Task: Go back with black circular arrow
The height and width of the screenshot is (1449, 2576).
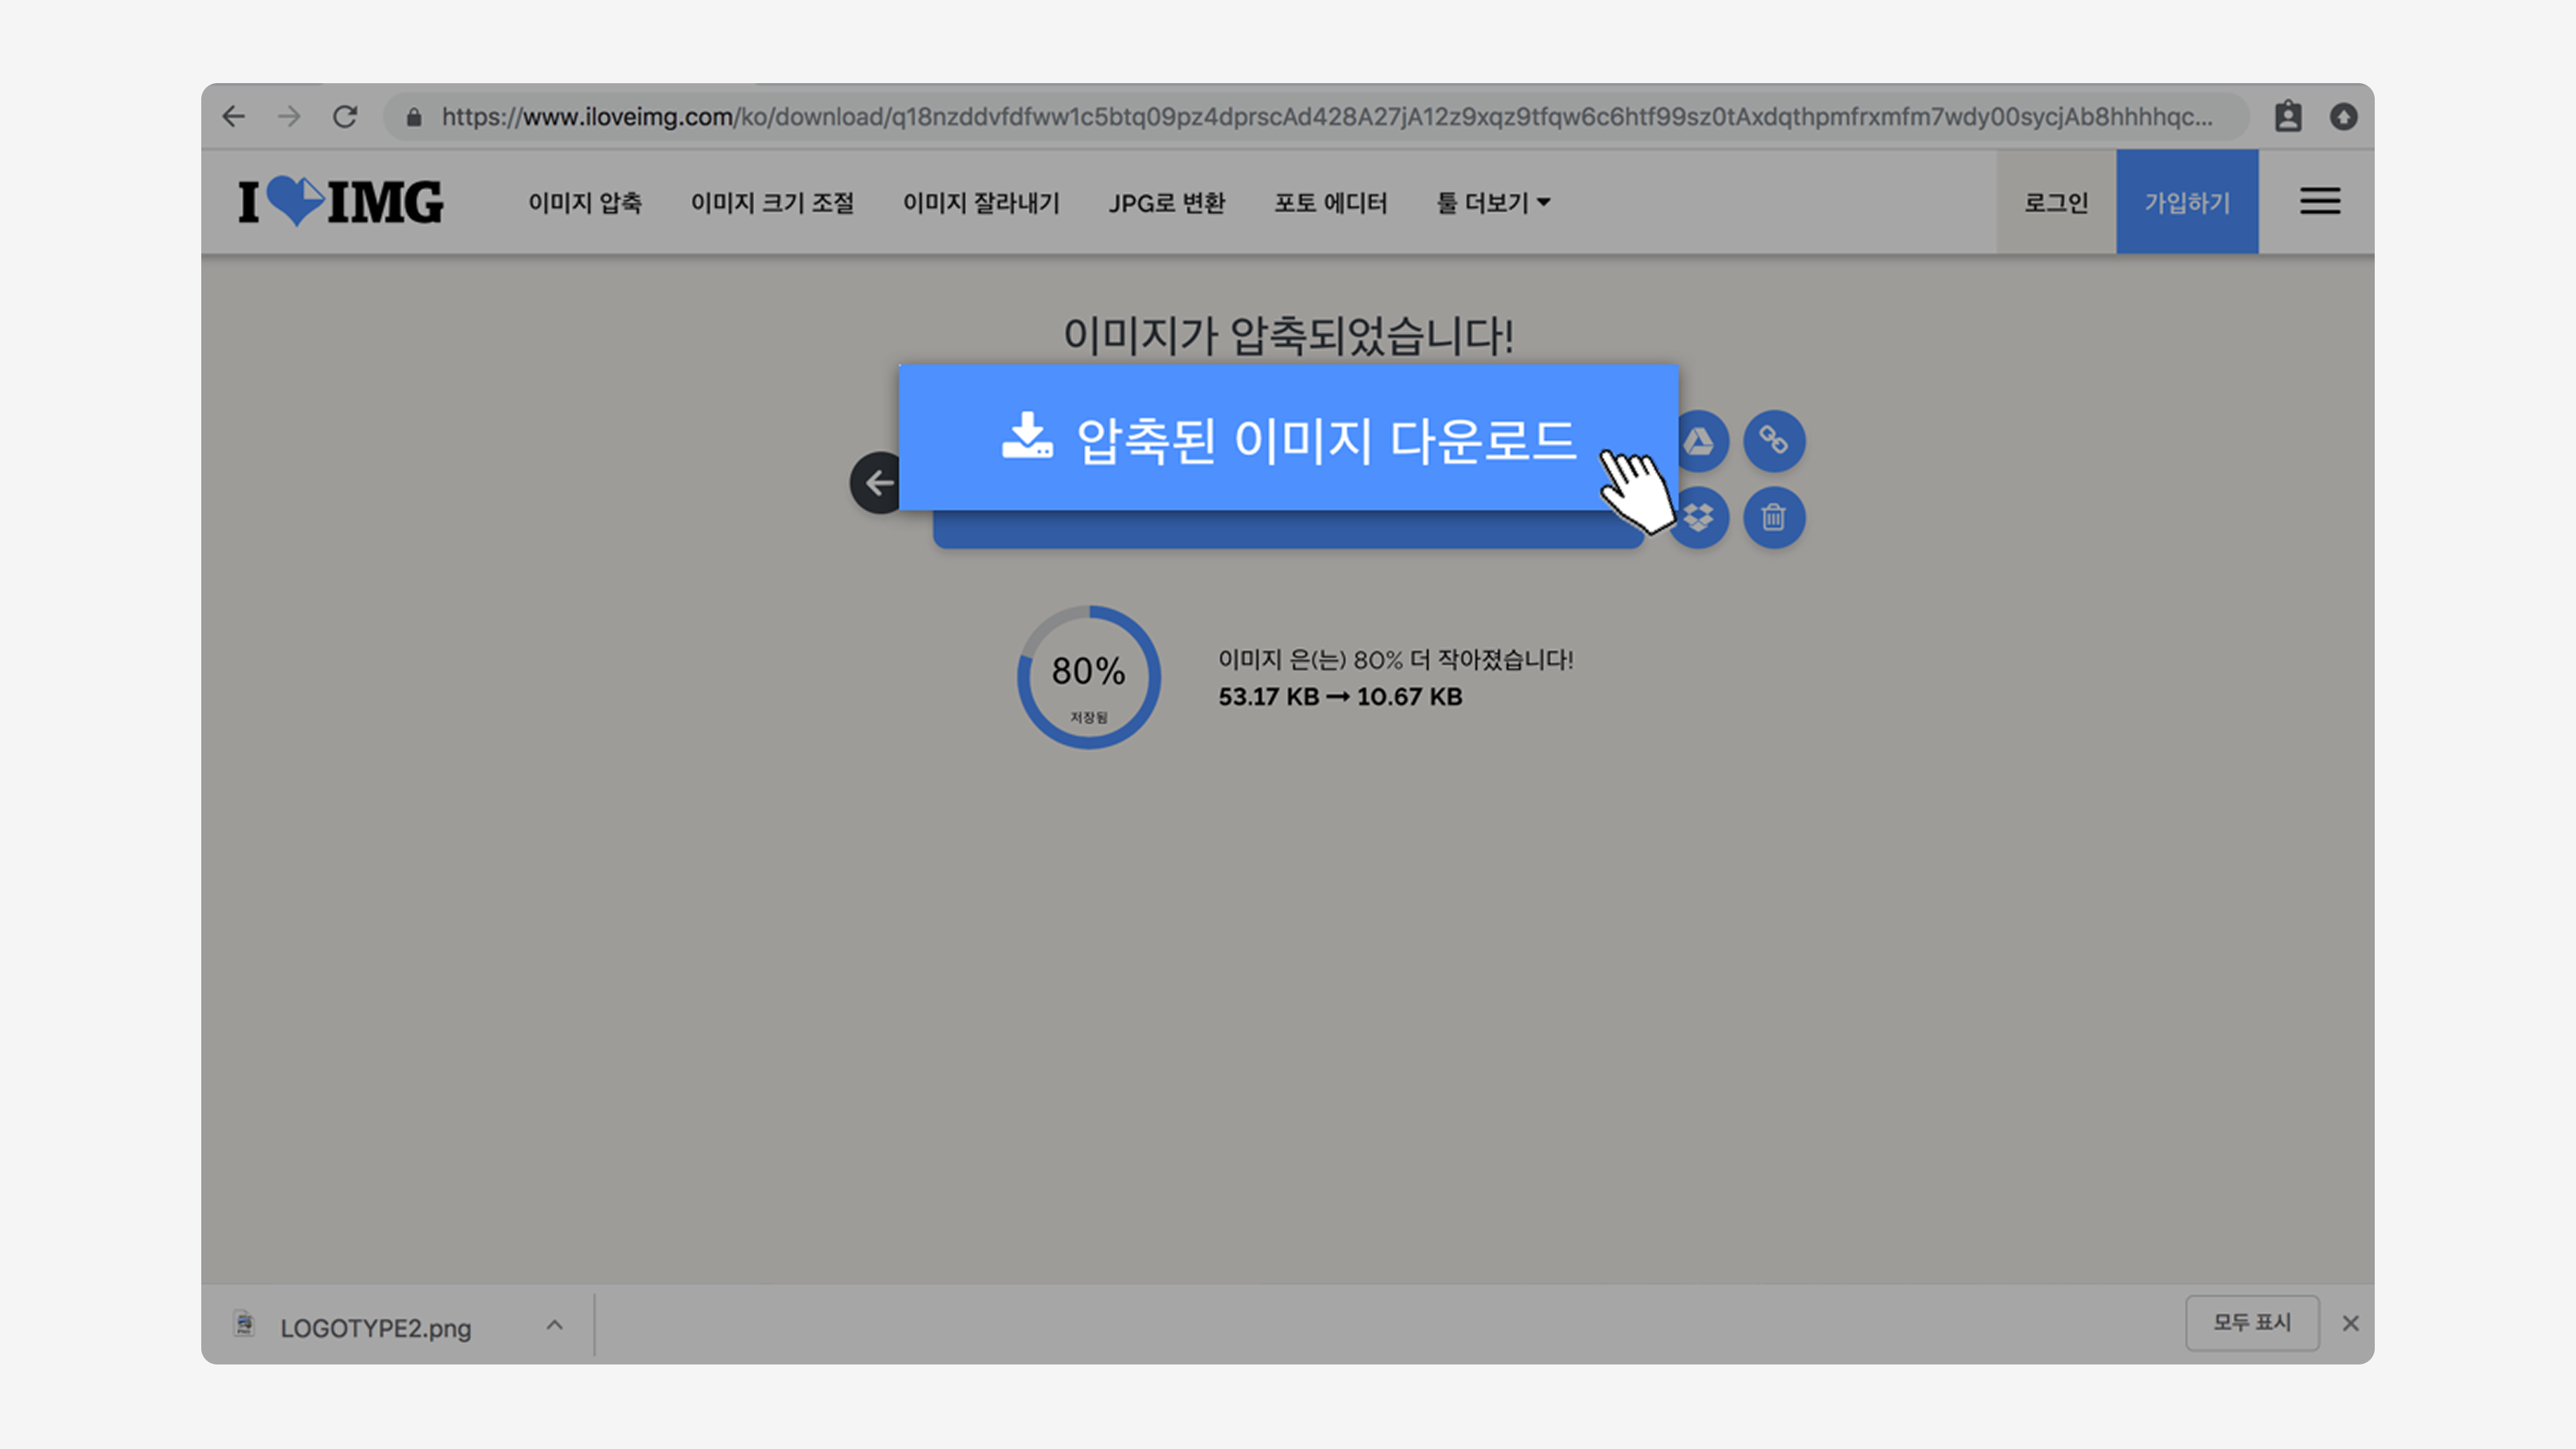Action: point(876,484)
